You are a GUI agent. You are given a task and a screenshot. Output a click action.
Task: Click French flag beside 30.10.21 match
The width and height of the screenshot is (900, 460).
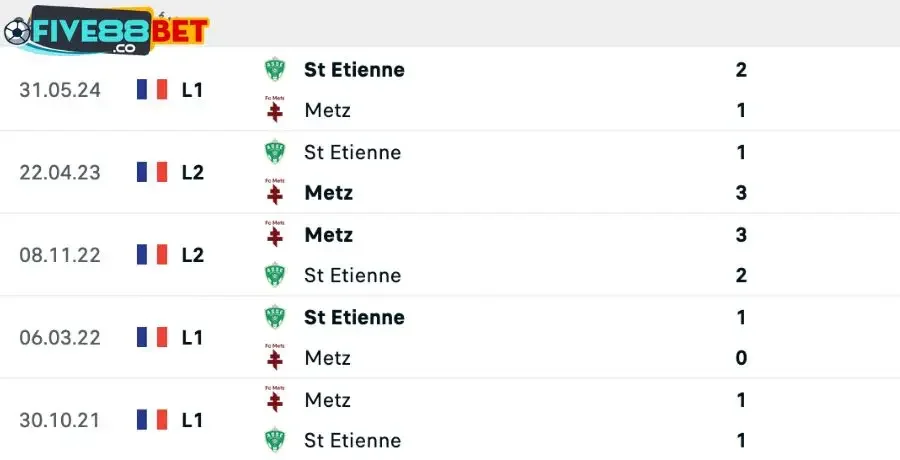[x=152, y=419]
